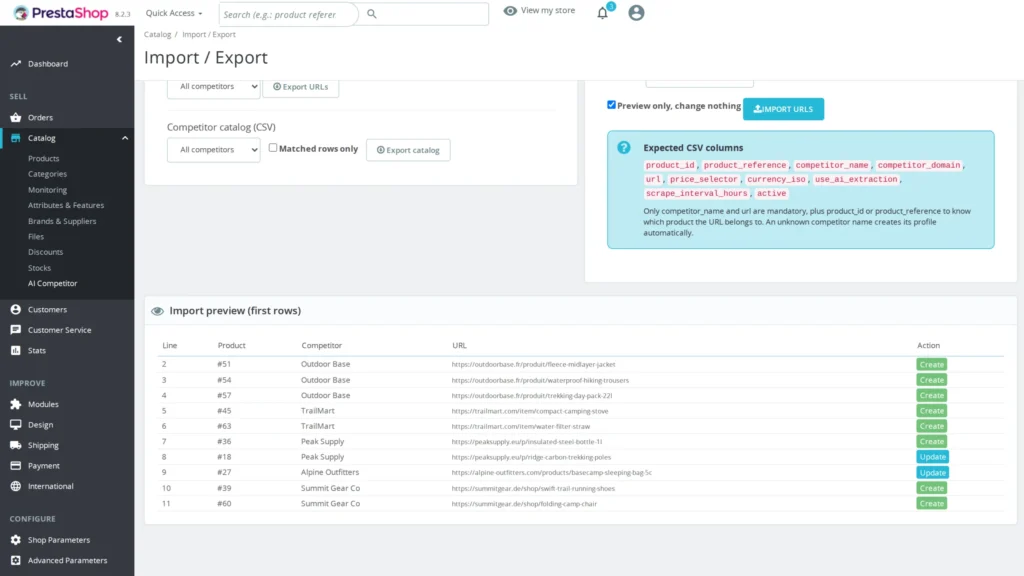Click the PrestaShop logo
The width and height of the screenshot is (1024, 576).
click(x=61, y=13)
